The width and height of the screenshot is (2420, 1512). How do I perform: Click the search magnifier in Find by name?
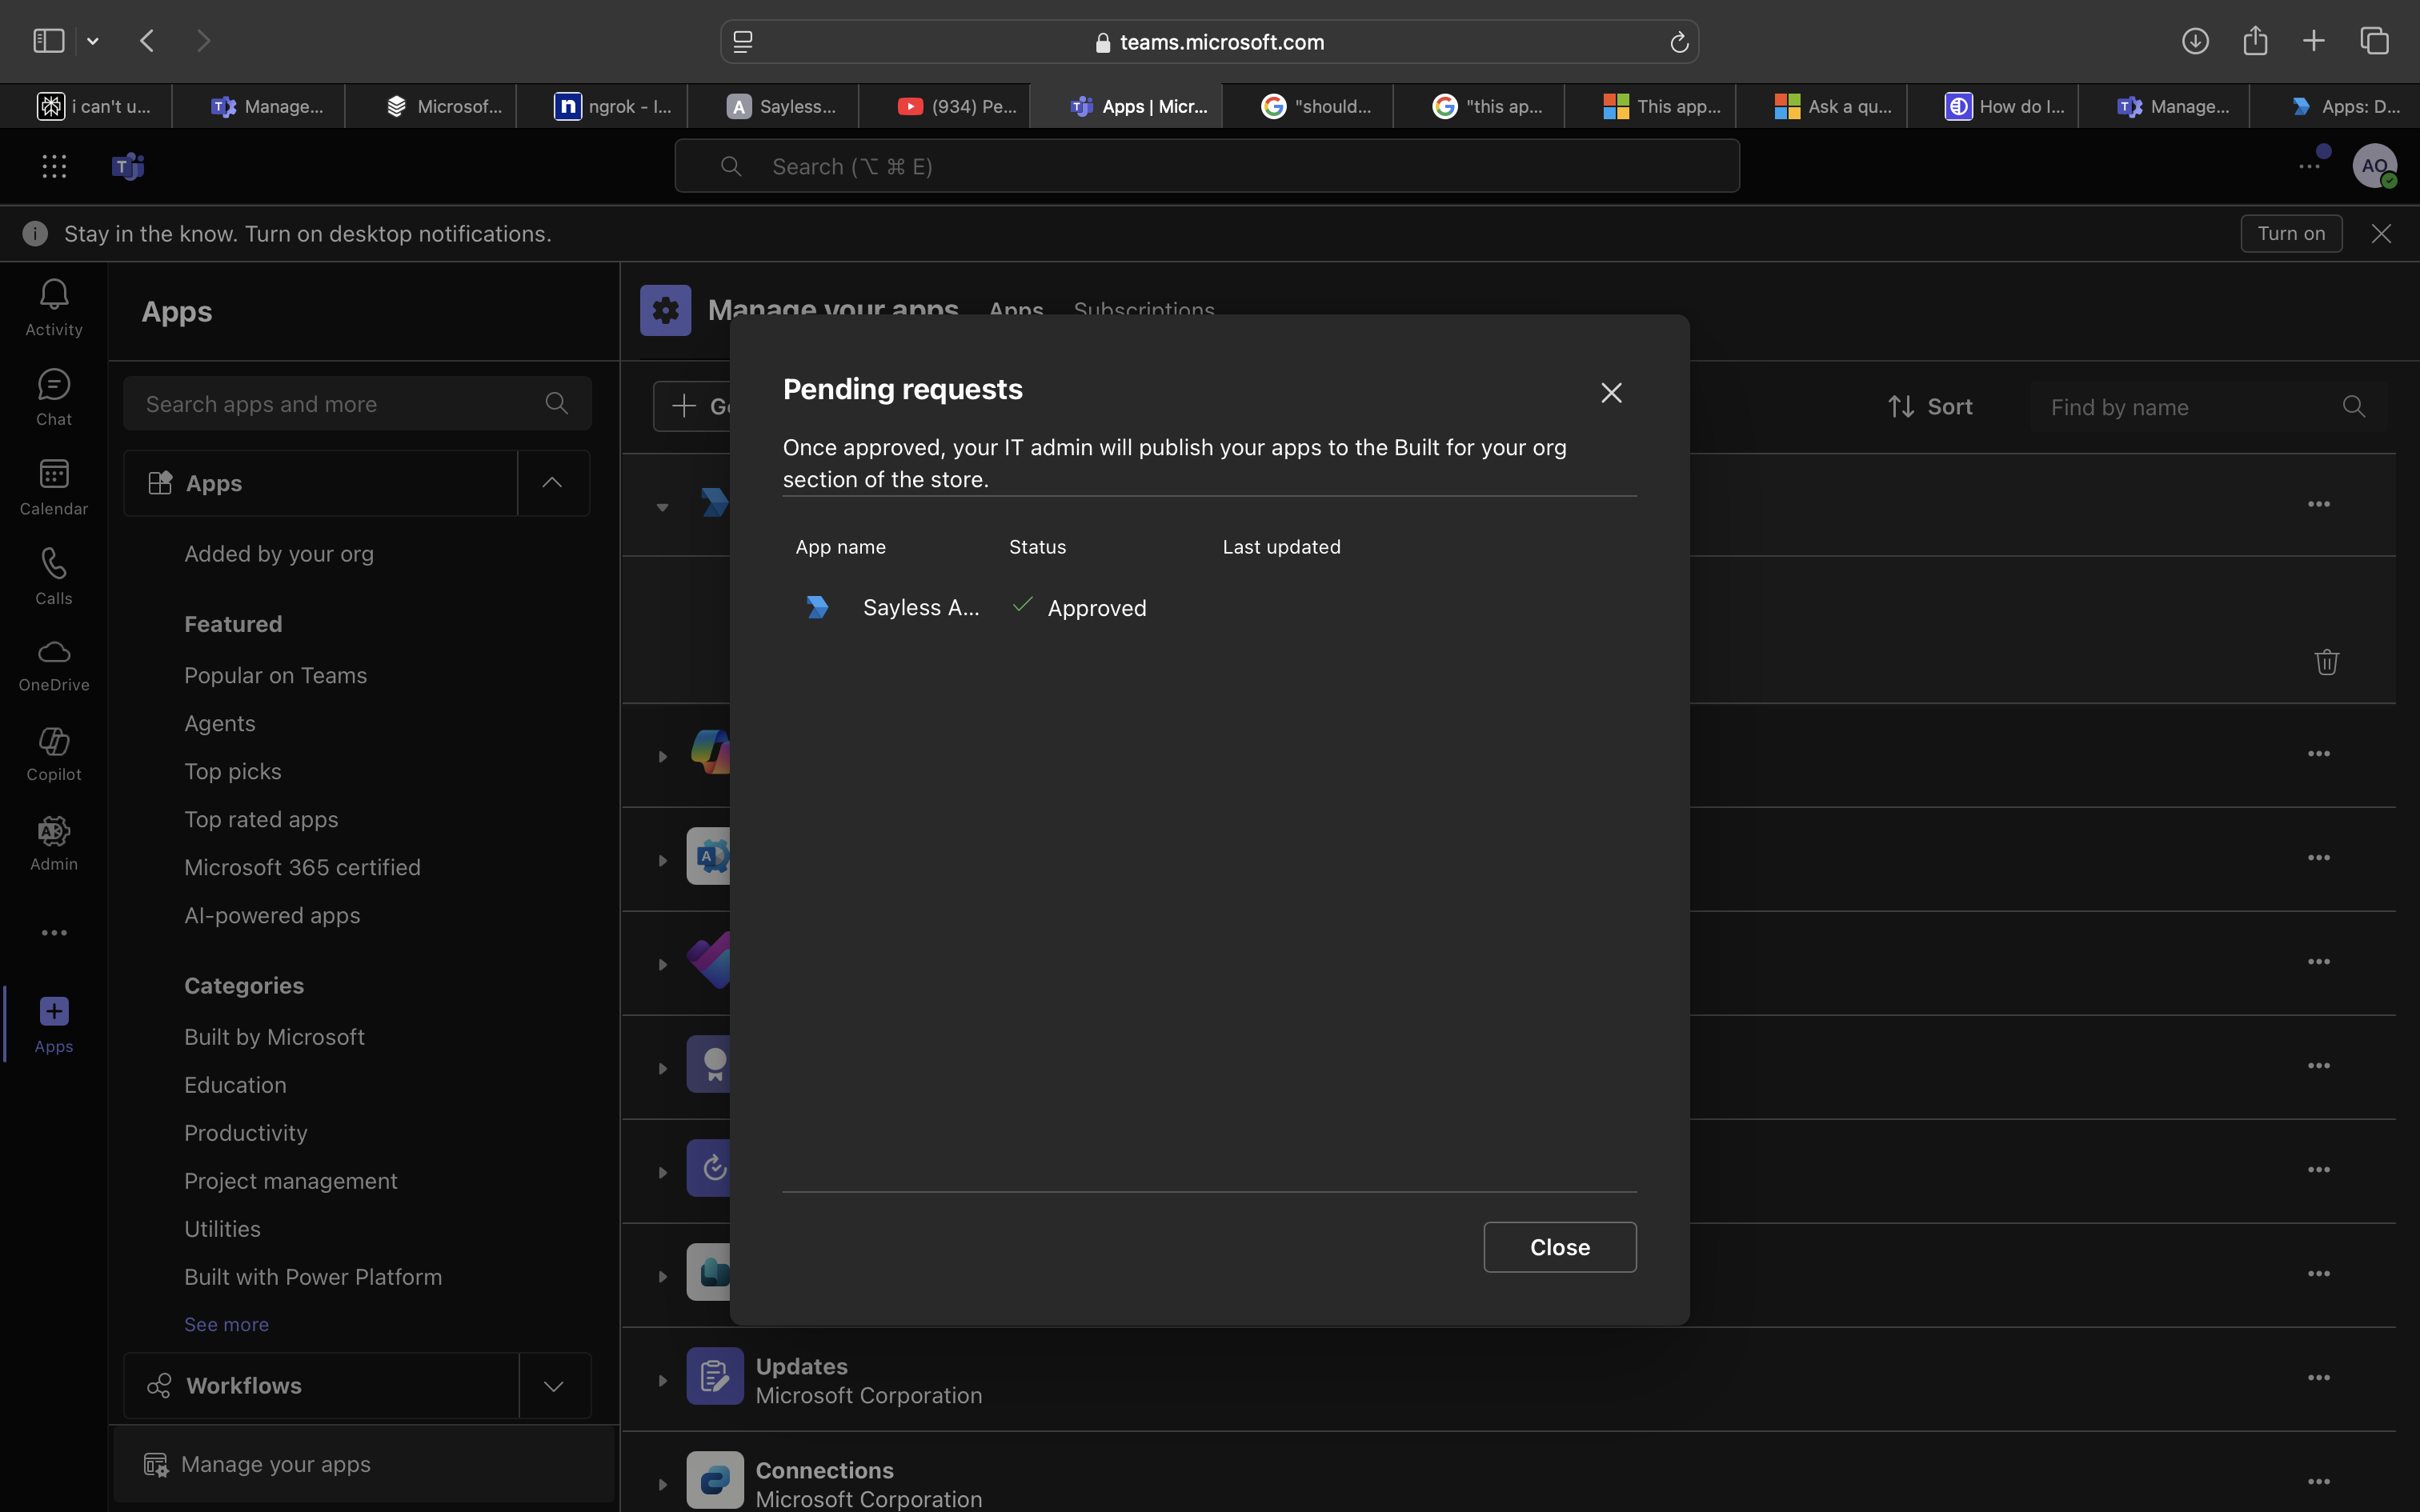2354,407
